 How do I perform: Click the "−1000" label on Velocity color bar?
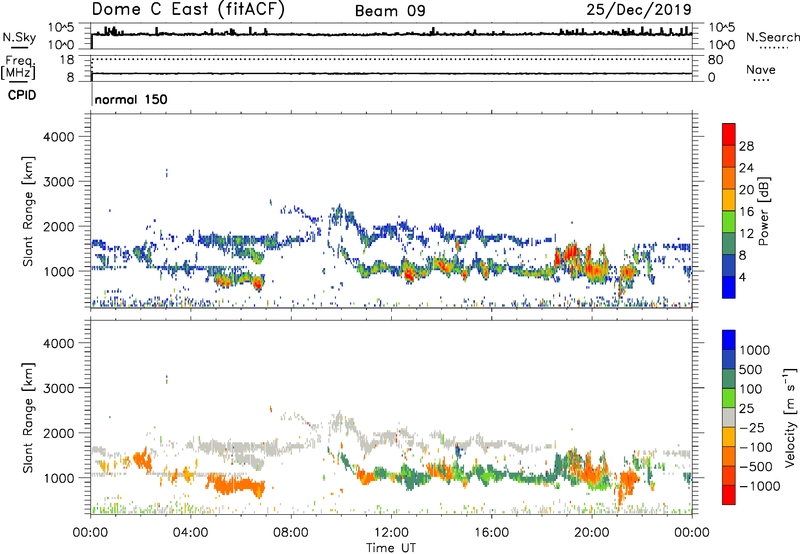point(759,486)
